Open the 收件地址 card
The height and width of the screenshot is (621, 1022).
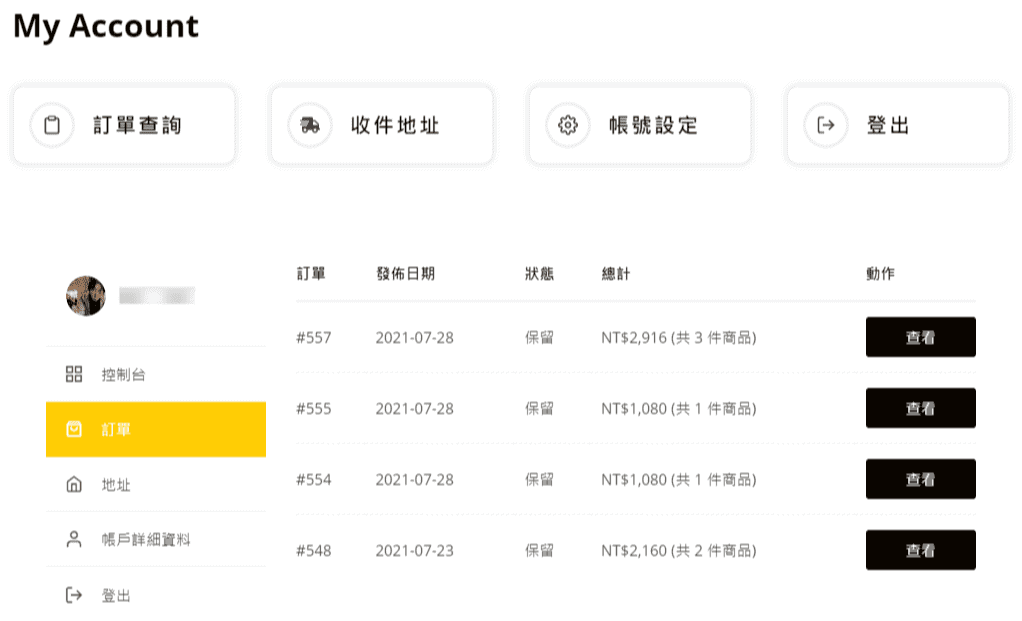click(x=382, y=125)
